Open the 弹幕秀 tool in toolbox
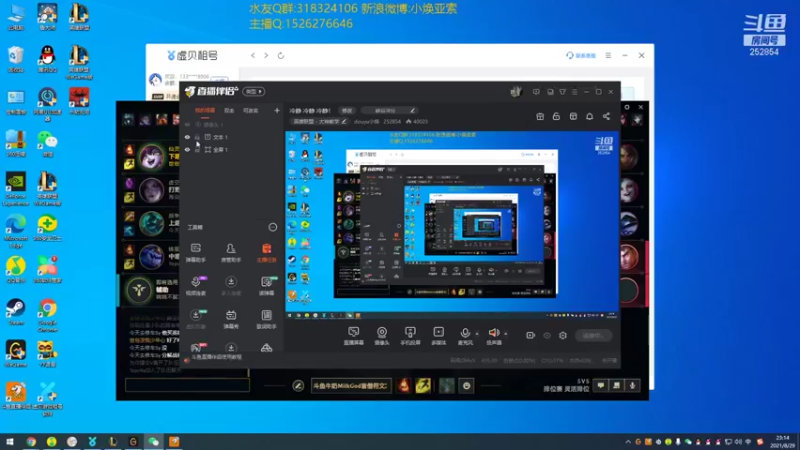 click(x=231, y=319)
